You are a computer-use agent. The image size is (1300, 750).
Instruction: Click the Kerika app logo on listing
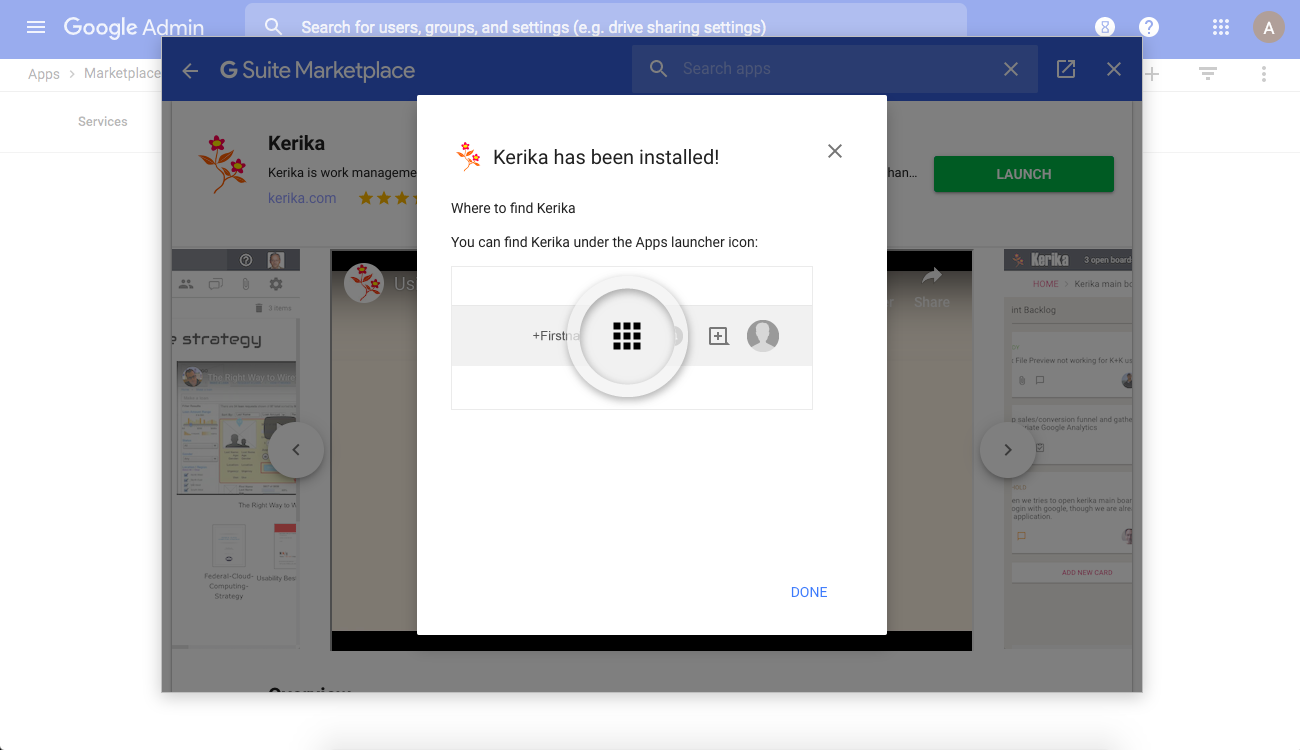pyautogui.click(x=222, y=164)
